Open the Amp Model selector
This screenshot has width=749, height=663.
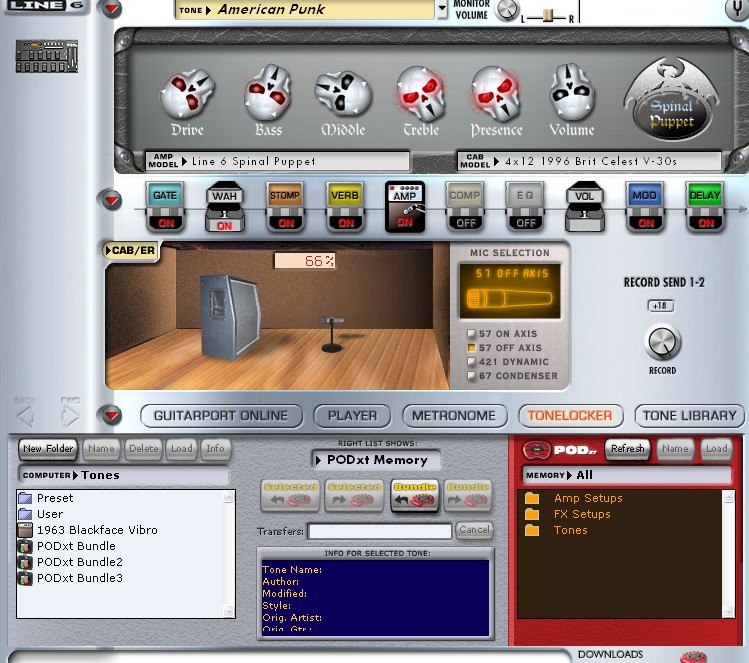278,161
